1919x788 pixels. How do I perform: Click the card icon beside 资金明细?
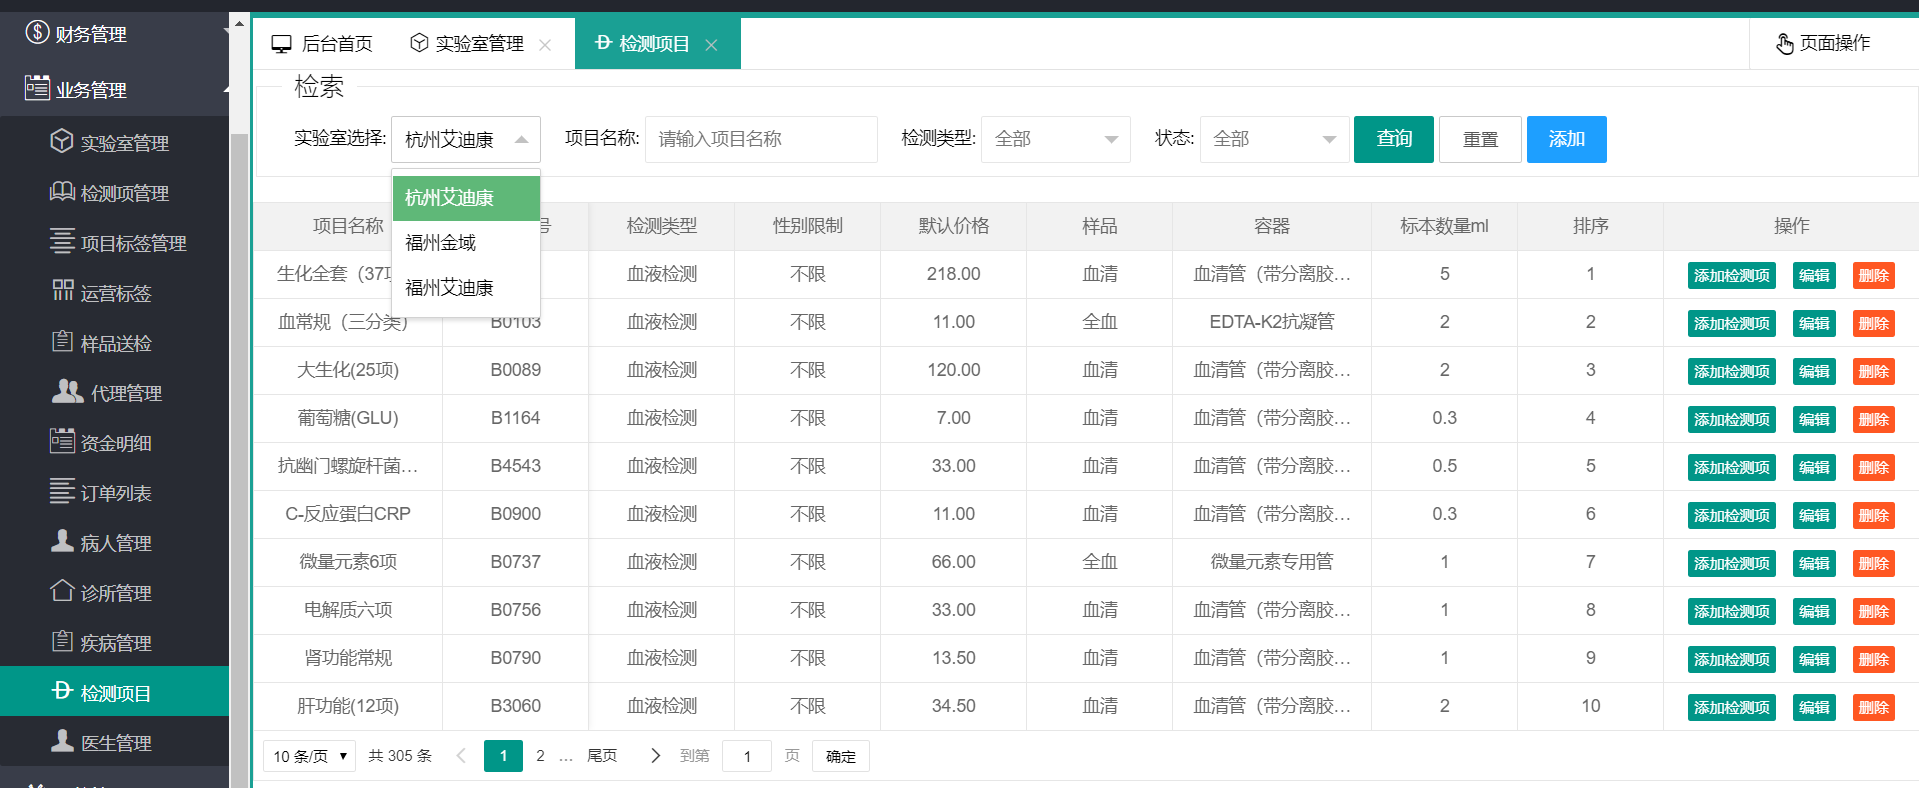pos(62,441)
